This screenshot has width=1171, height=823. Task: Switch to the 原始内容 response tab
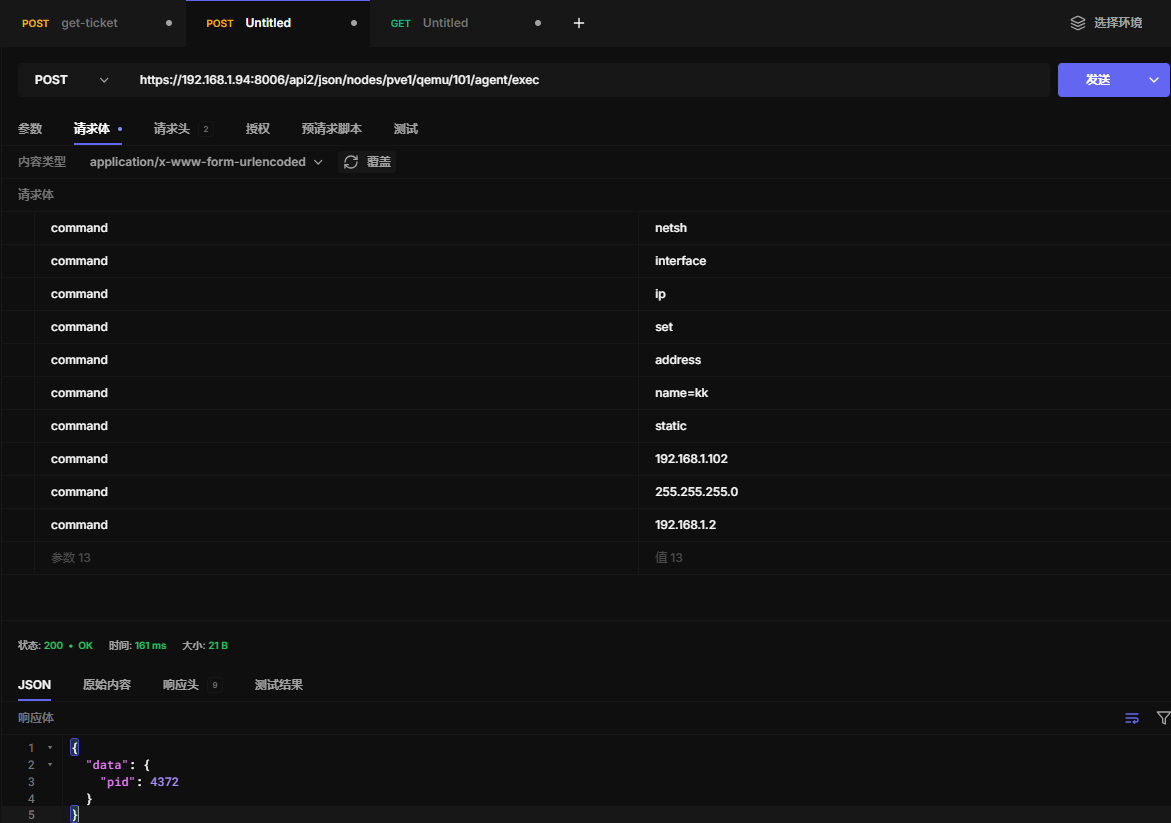tap(106, 685)
